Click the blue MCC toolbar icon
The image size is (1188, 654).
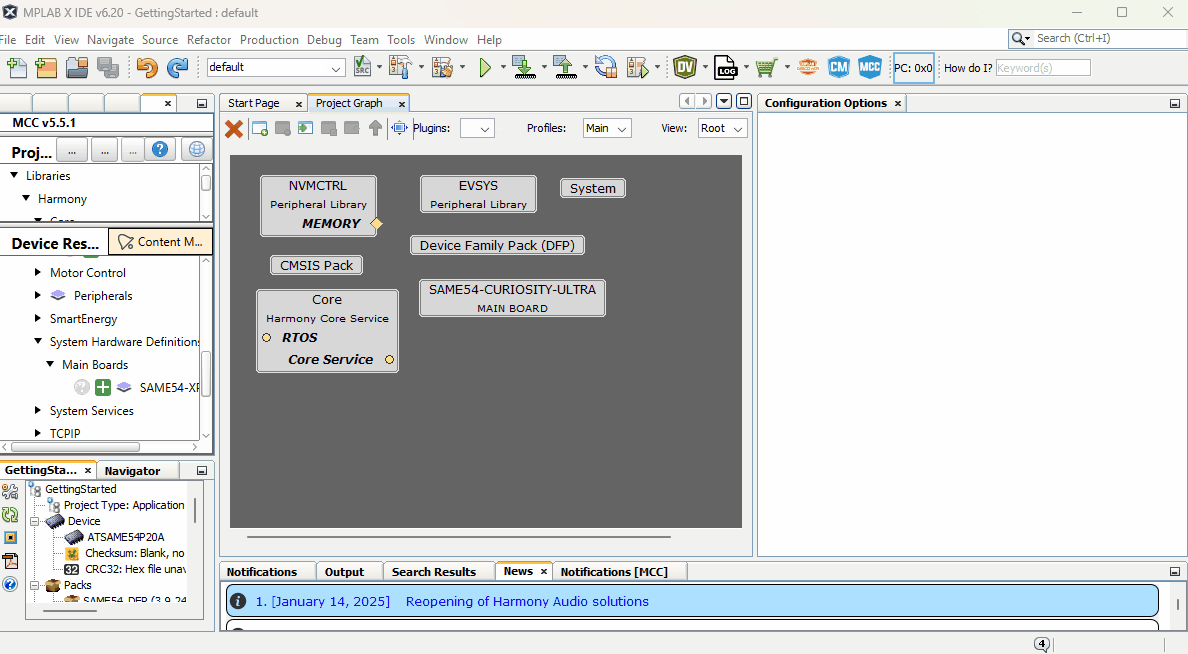[x=870, y=67]
